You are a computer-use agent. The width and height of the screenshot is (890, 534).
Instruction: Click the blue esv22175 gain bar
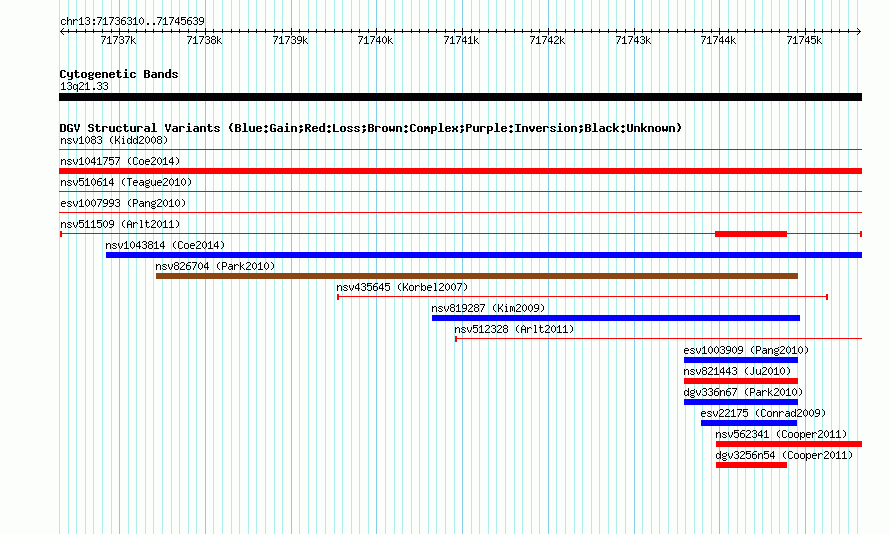click(749, 423)
